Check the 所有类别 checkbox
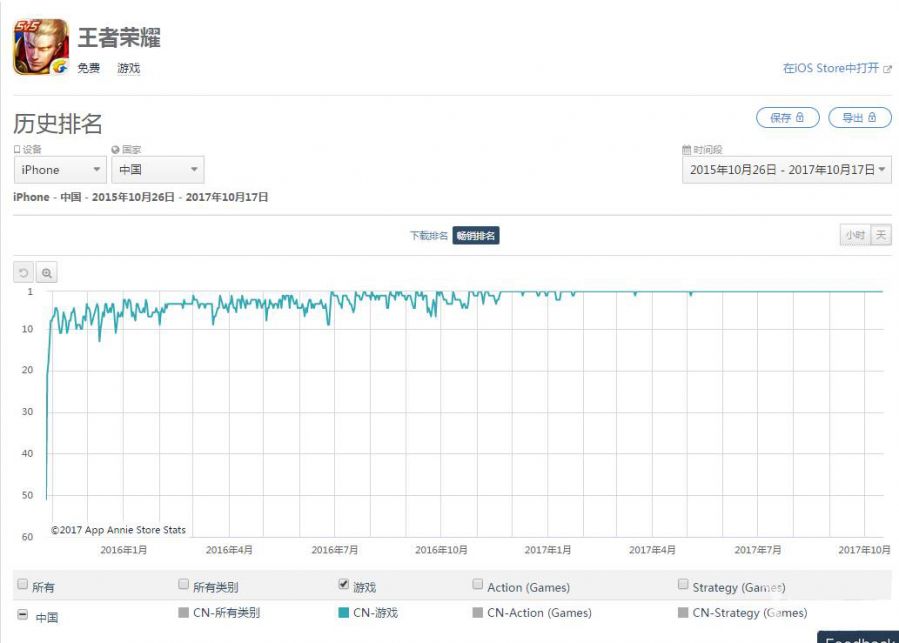This screenshot has width=899, height=643. pos(183,584)
